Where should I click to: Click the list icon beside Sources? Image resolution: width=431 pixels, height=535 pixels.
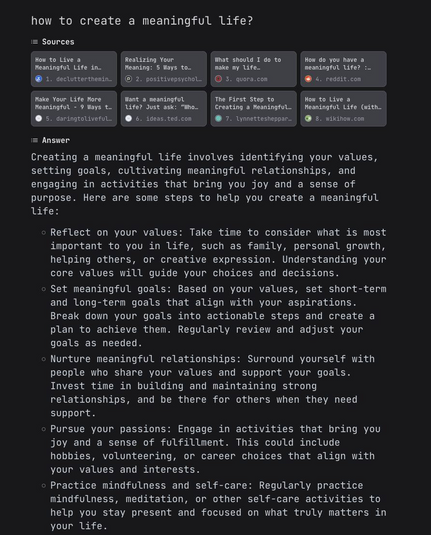[34, 42]
